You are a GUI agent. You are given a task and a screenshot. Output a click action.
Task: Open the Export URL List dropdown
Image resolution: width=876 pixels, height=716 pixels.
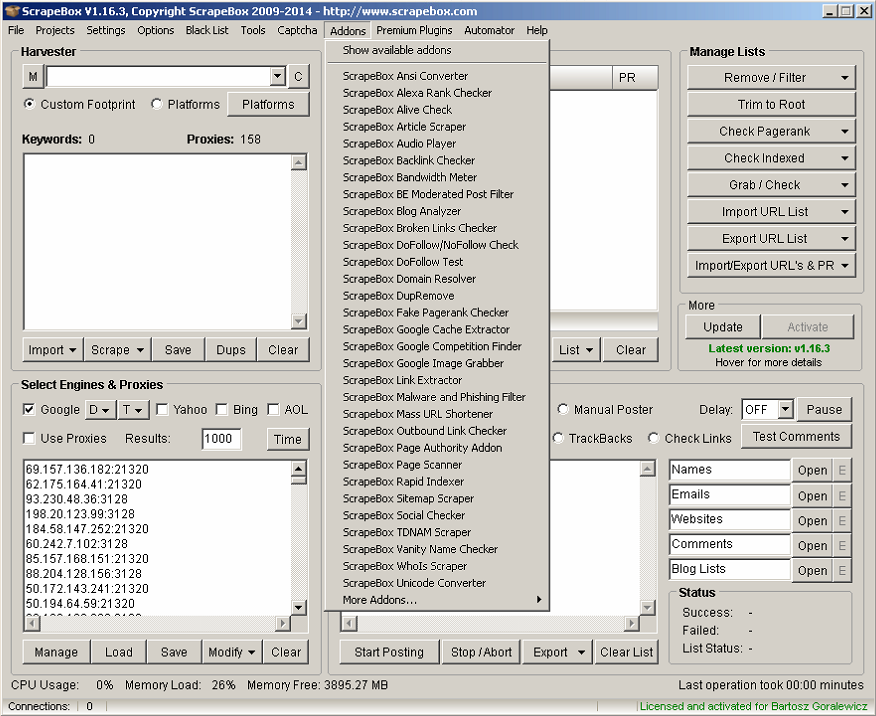pyautogui.click(x=772, y=238)
